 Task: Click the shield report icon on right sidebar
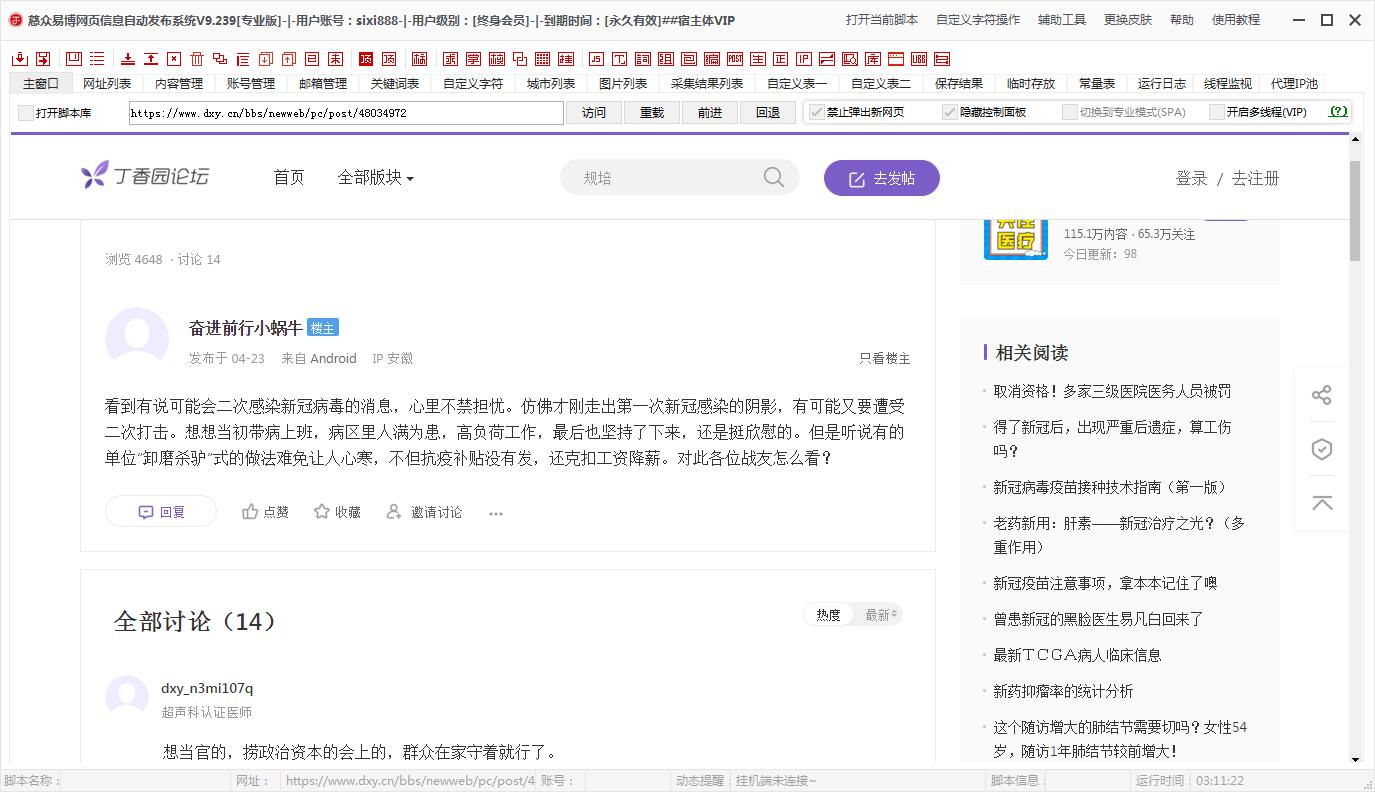(x=1322, y=449)
